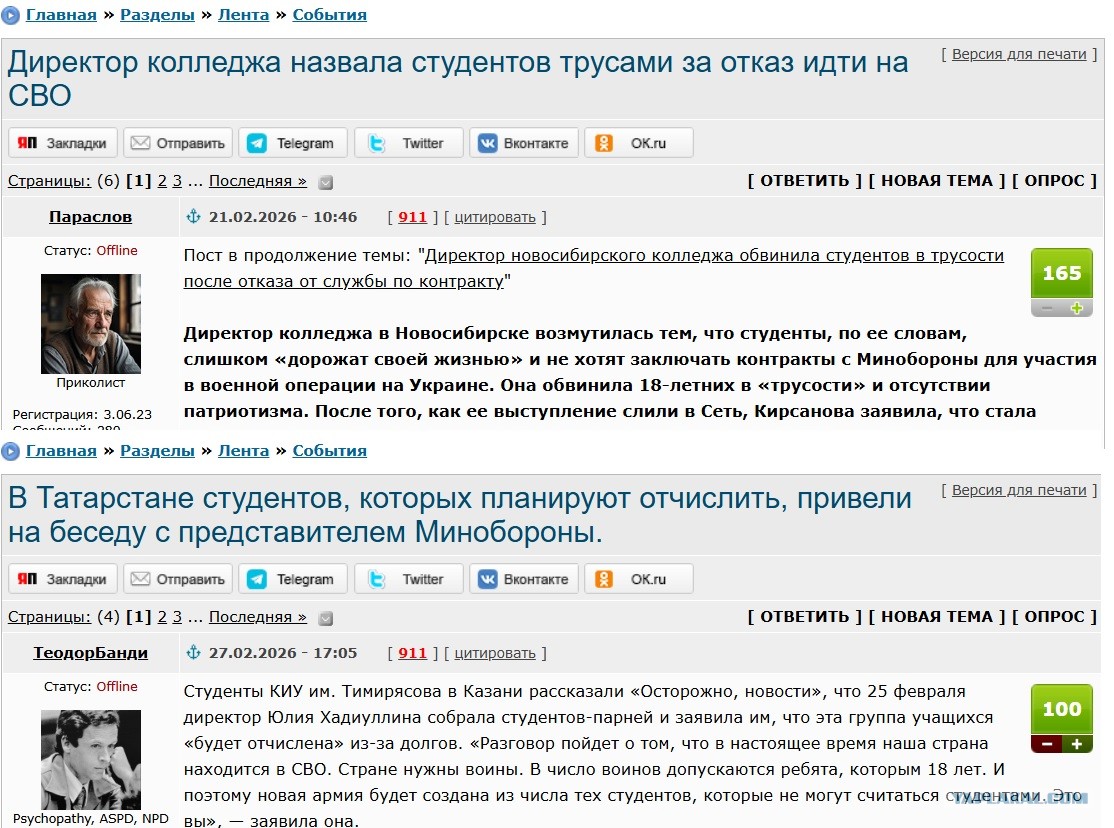Image resolution: width=1114 pixels, height=828 pixels.
Task: Downvote ТеодорБанди's post with the minus button
Action: tap(1046, 744)
